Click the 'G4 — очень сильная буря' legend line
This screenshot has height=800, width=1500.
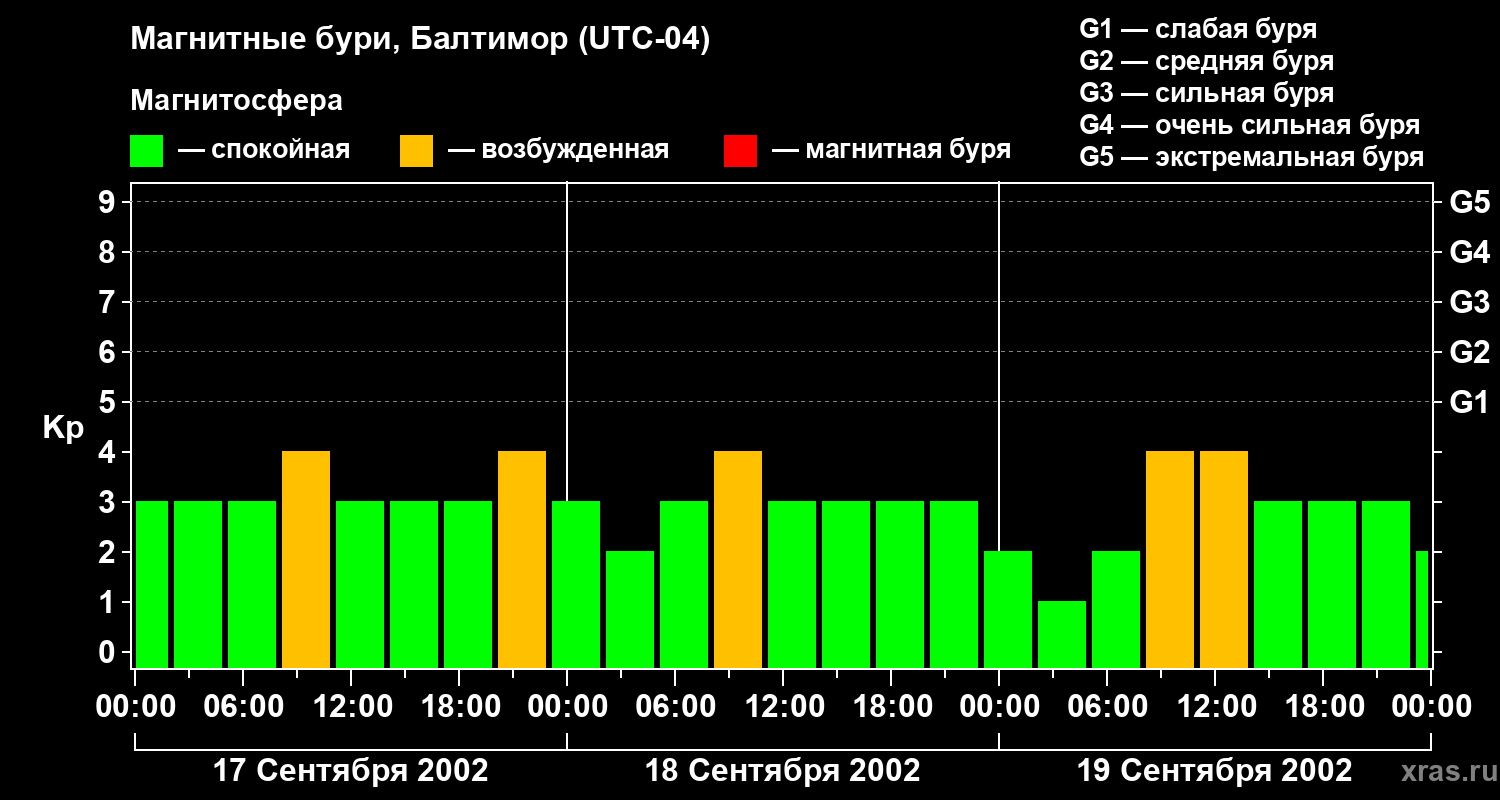pos(1249,125)
